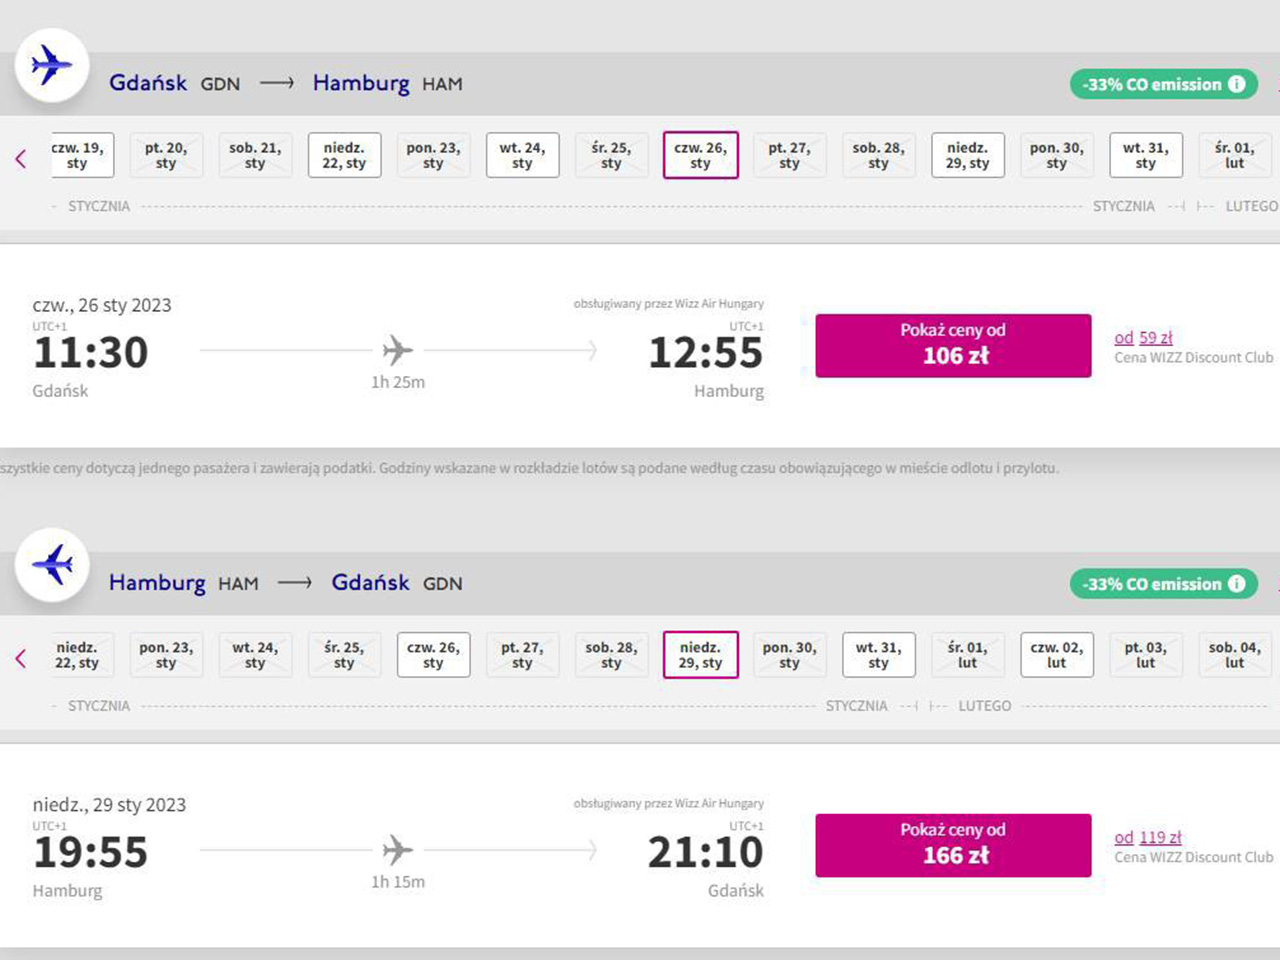Show earlier return dates with left arrow
The width and height of the screenshot is (1280, 960).
tap(21, 658)
